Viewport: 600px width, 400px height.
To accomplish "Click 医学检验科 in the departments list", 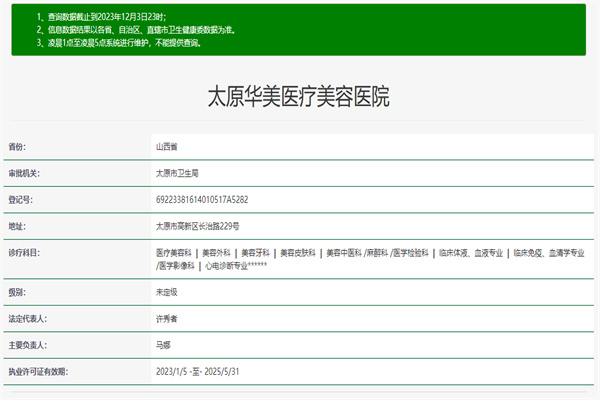I will [411, 253].
